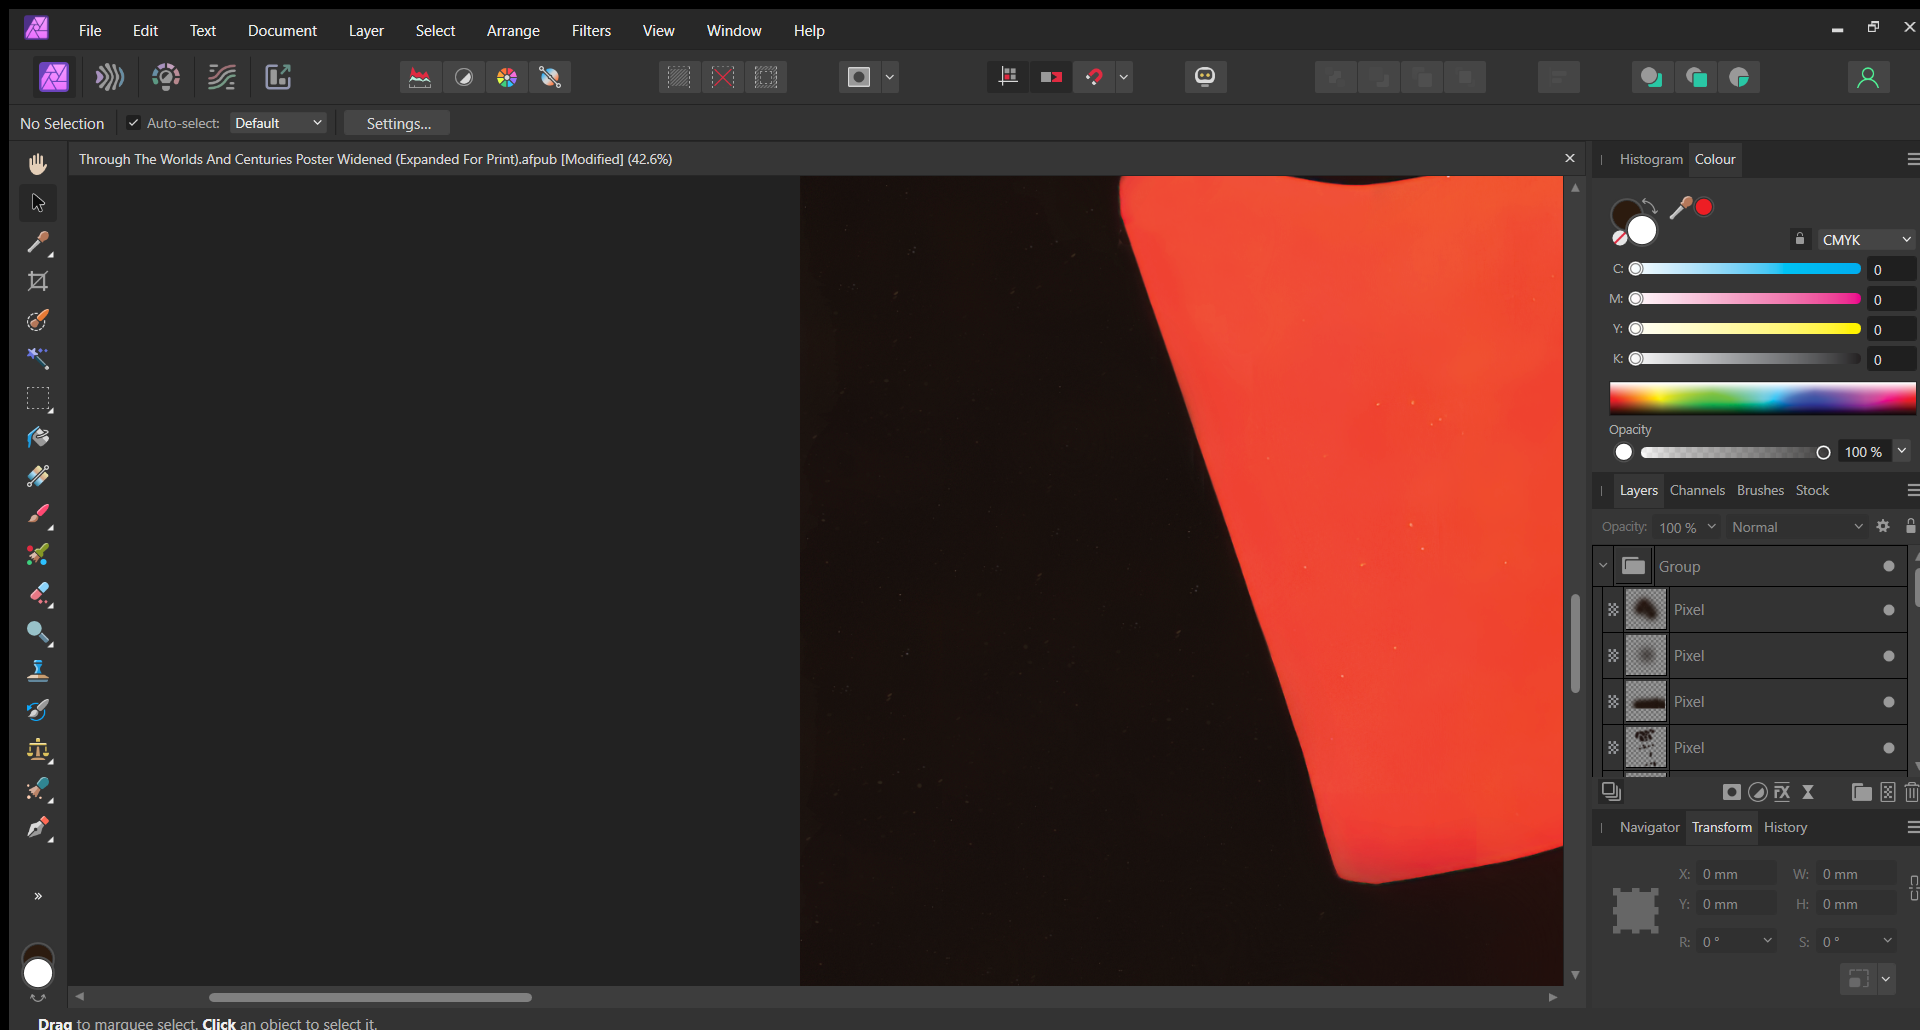The width and height of the screenshot is (1920, 1030).
Task: Select the colour picker eyedropper in the Colour panel
Action: 1678,207
